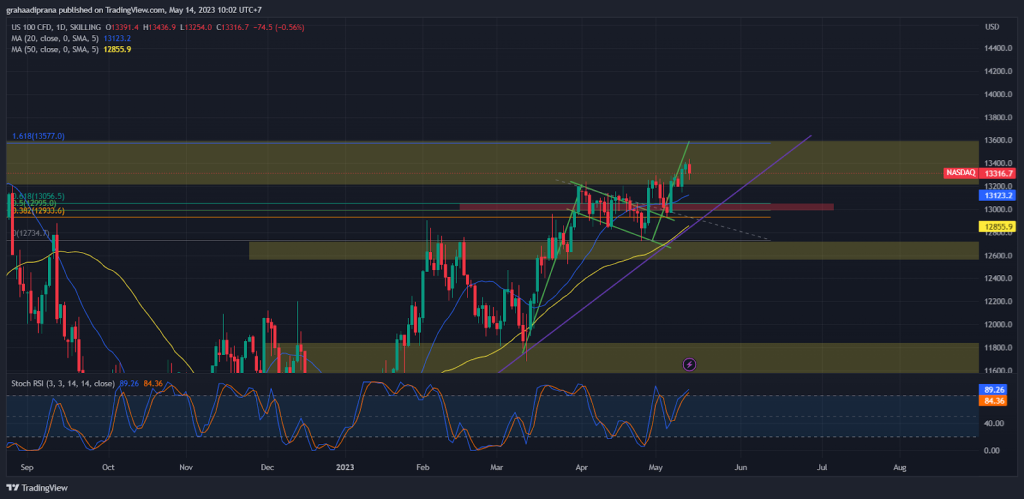Viewport: 1024px width, 499px height.
Task: Click the 14400.0 price axis label
Action: click(999, 48)
